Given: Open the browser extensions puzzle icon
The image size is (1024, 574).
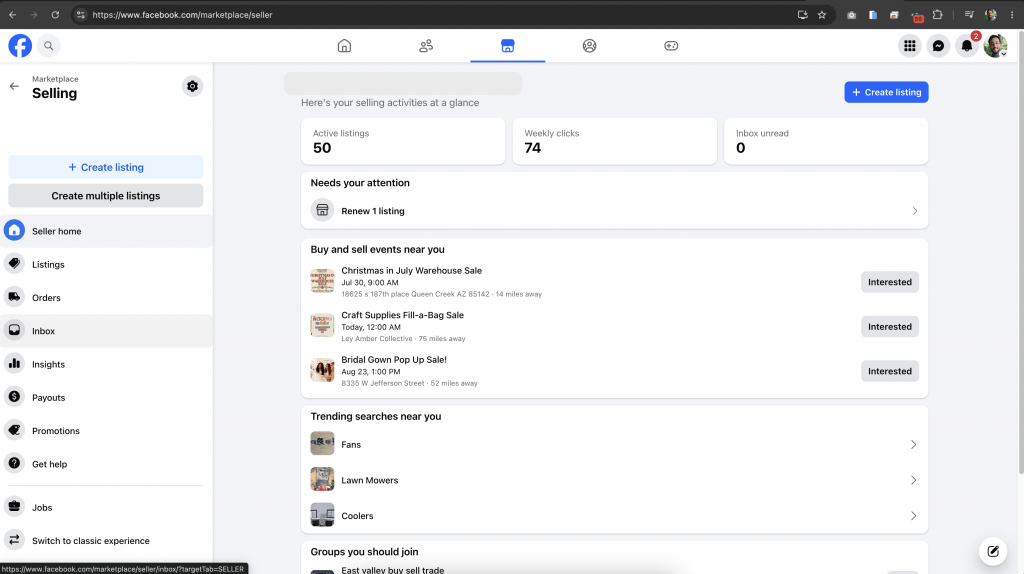Looking at the screenshot, I should [938, 14].
